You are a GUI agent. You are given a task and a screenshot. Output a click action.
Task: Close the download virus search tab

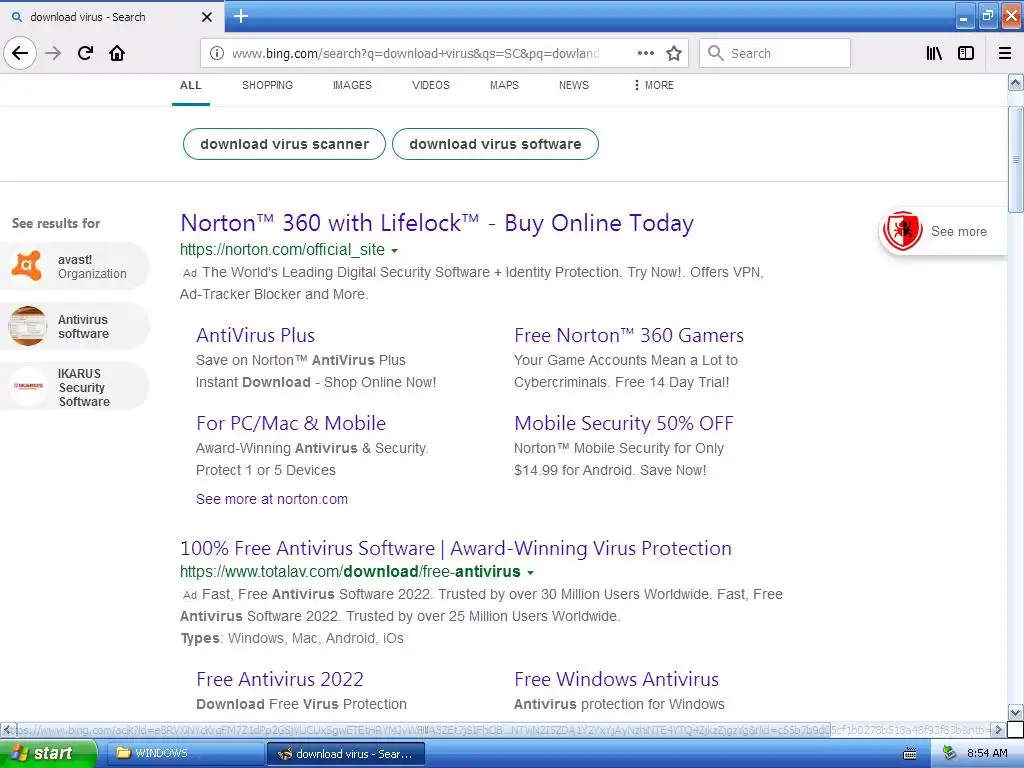(206, 17)
